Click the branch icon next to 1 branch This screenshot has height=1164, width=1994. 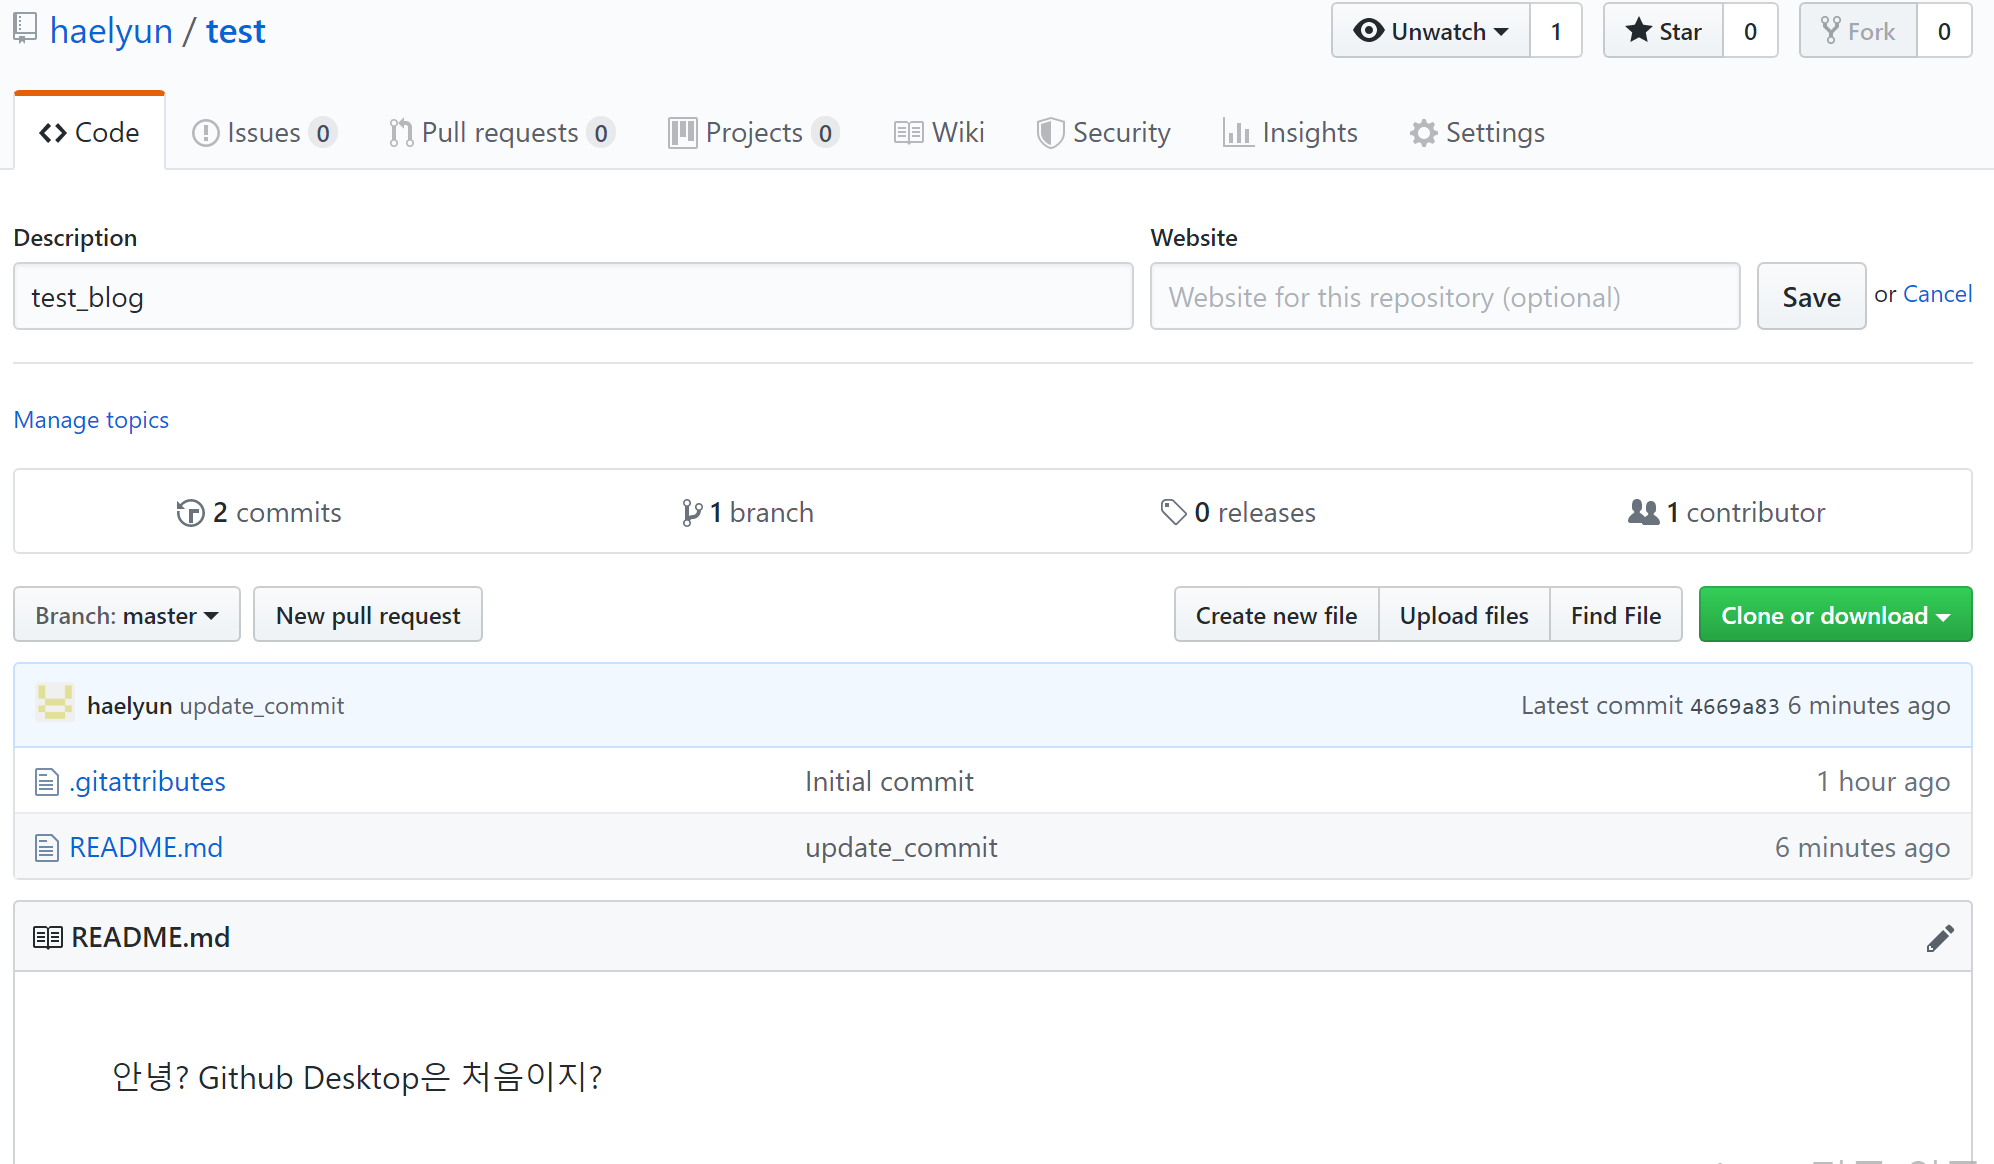(691, 513)
